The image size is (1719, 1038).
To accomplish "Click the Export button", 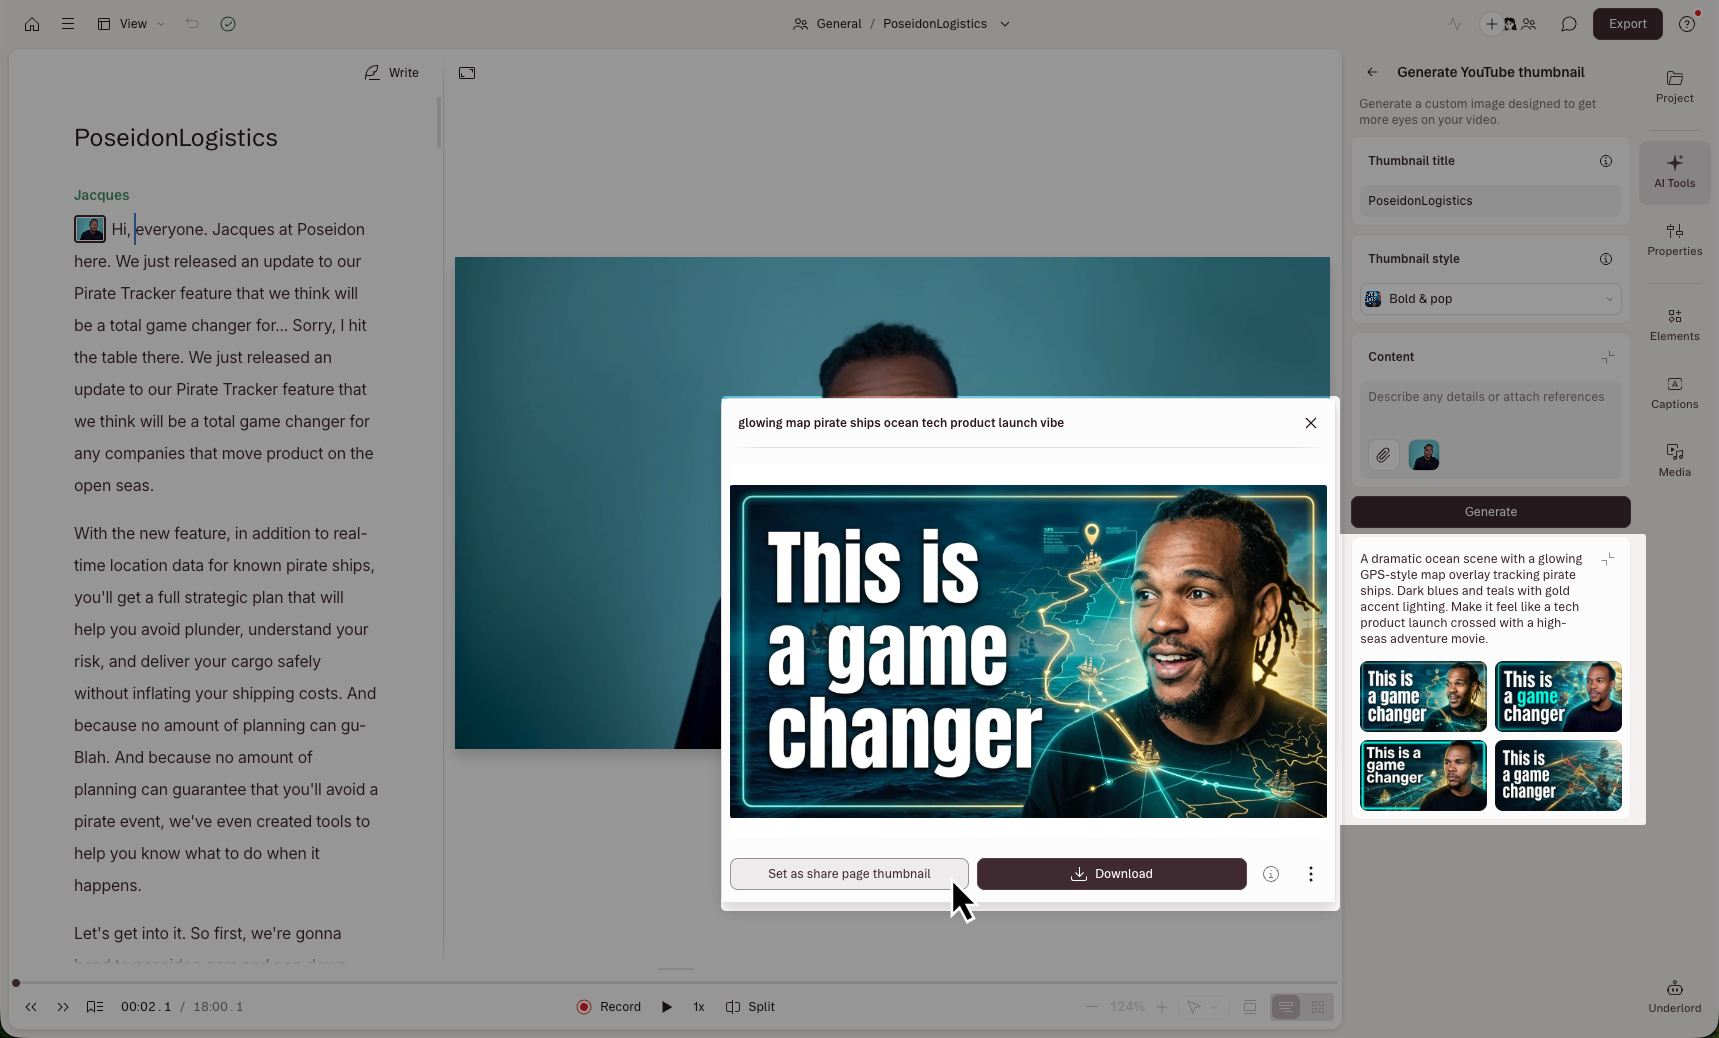I will click(1627, 24).
